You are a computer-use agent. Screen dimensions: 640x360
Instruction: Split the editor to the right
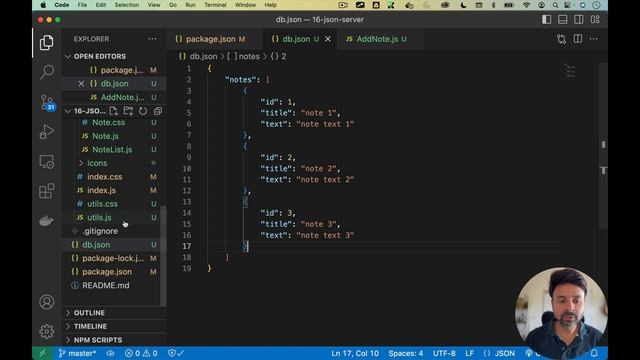578,39
